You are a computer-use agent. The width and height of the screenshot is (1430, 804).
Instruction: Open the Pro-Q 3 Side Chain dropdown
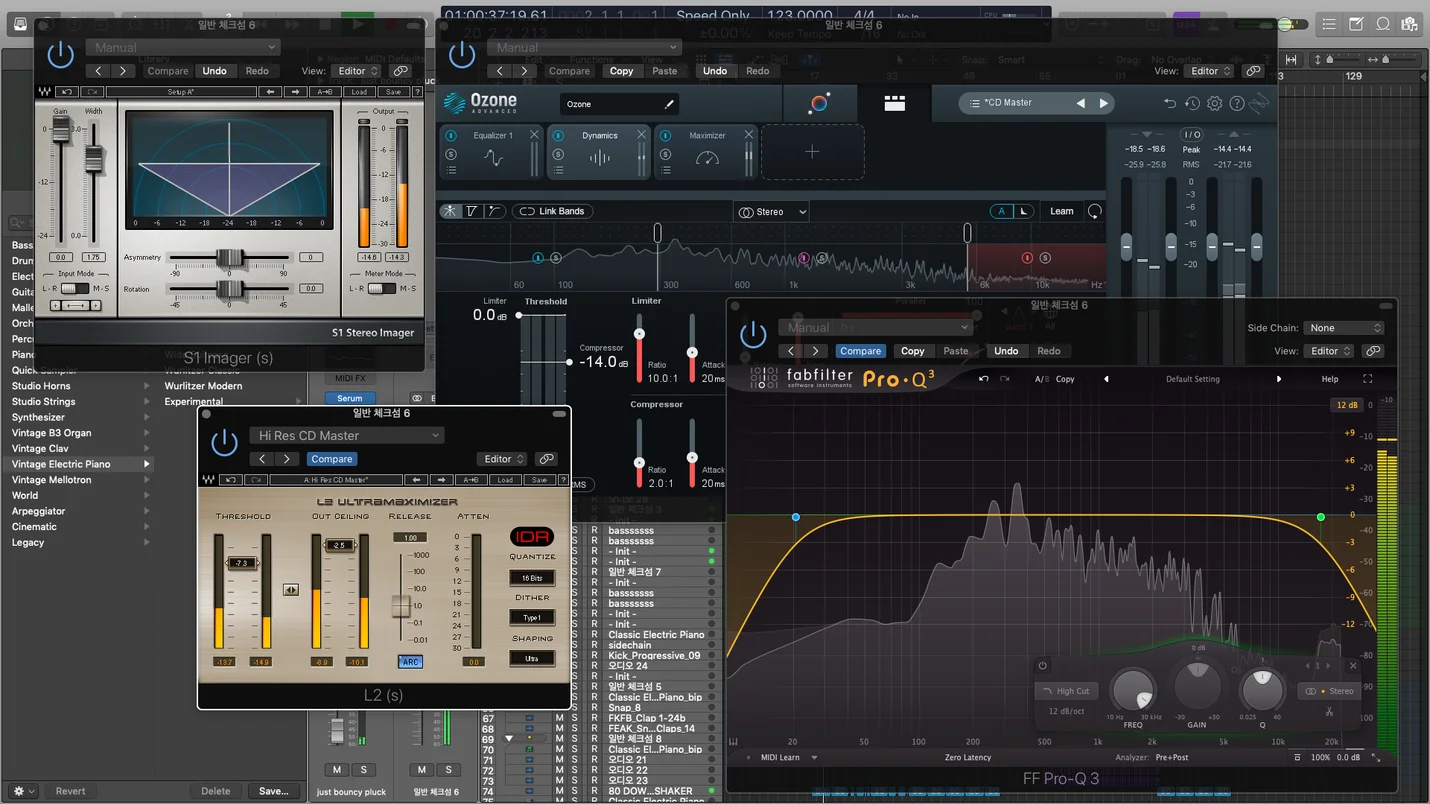coord(1343,328)
